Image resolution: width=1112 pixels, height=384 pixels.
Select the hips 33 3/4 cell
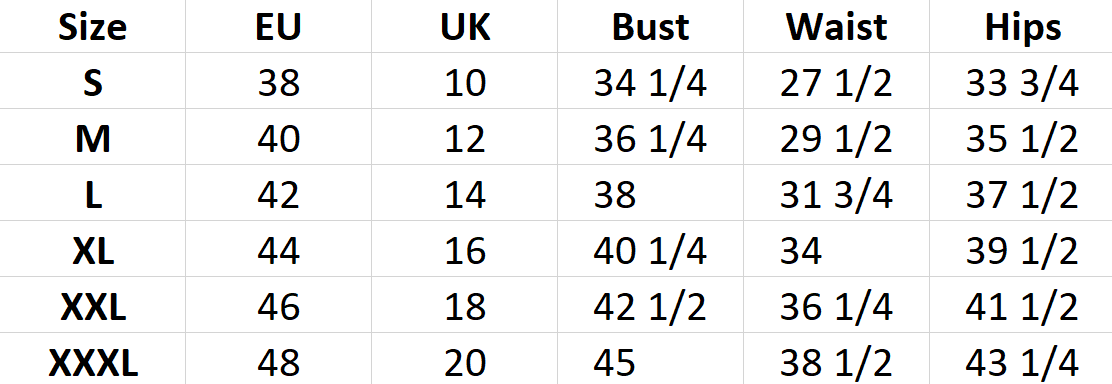(x=1021, y=81)
